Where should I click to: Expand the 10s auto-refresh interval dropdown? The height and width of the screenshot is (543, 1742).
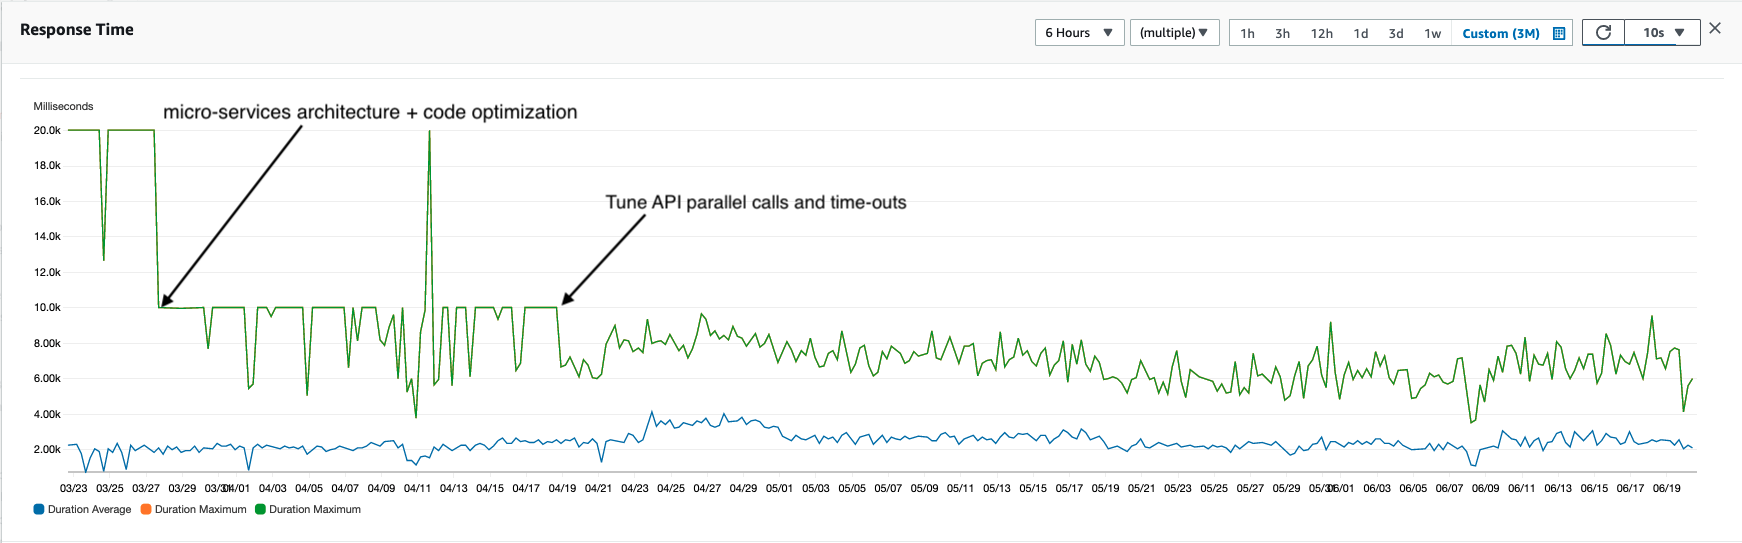1663,33
